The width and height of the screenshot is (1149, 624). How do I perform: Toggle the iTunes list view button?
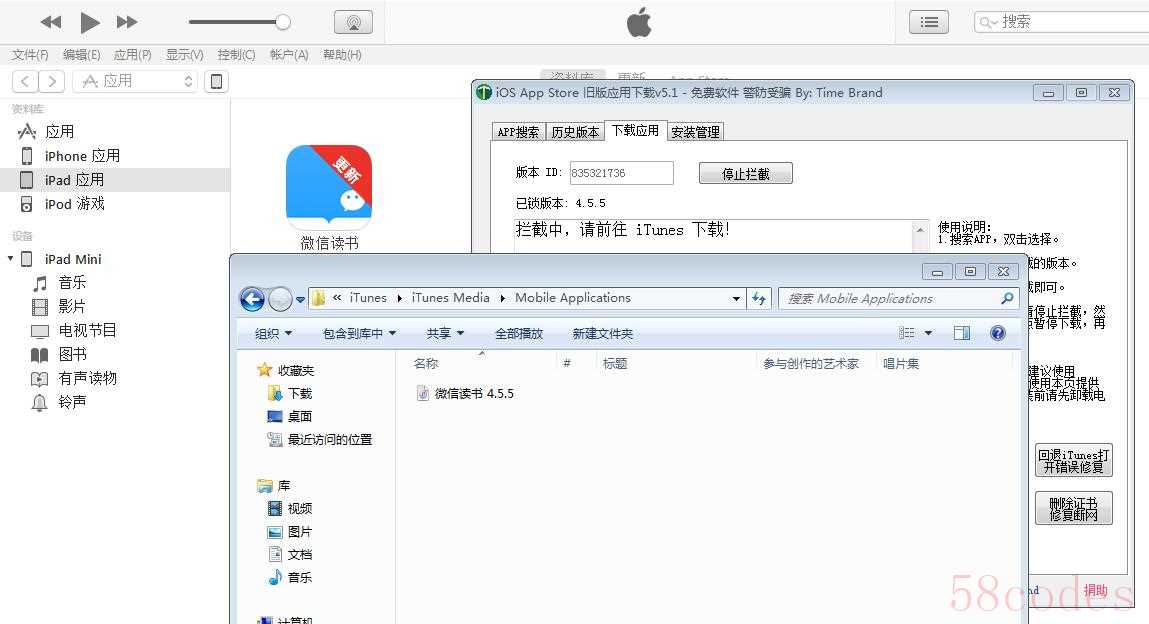click(929, 22)
